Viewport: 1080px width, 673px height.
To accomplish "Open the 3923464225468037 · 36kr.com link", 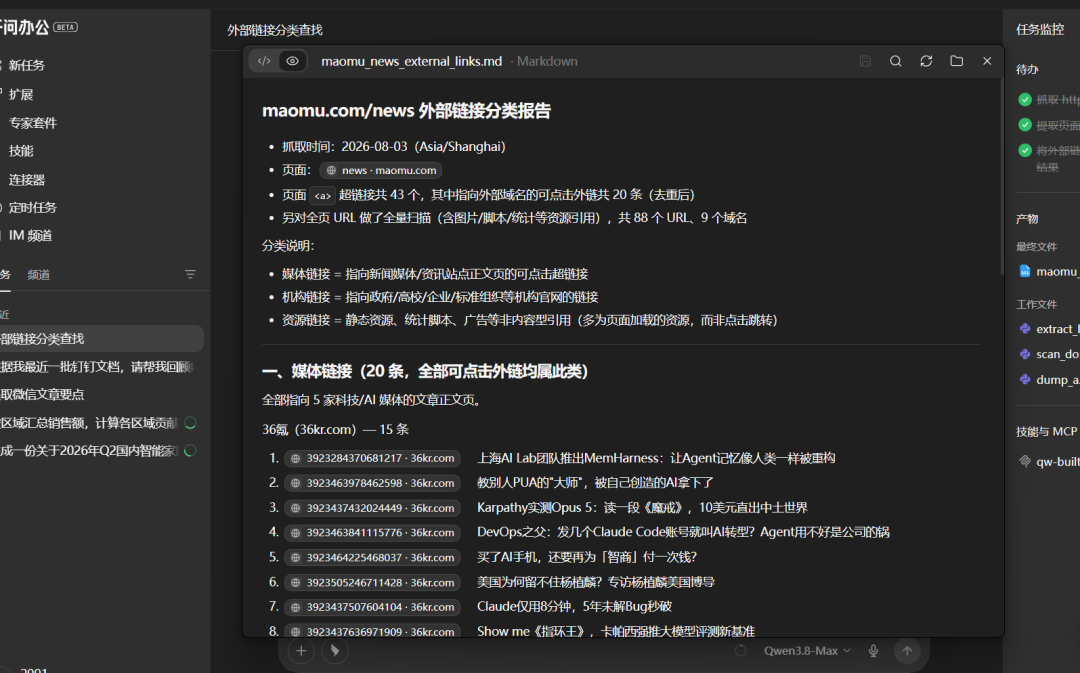I will (x=372, y=557).
